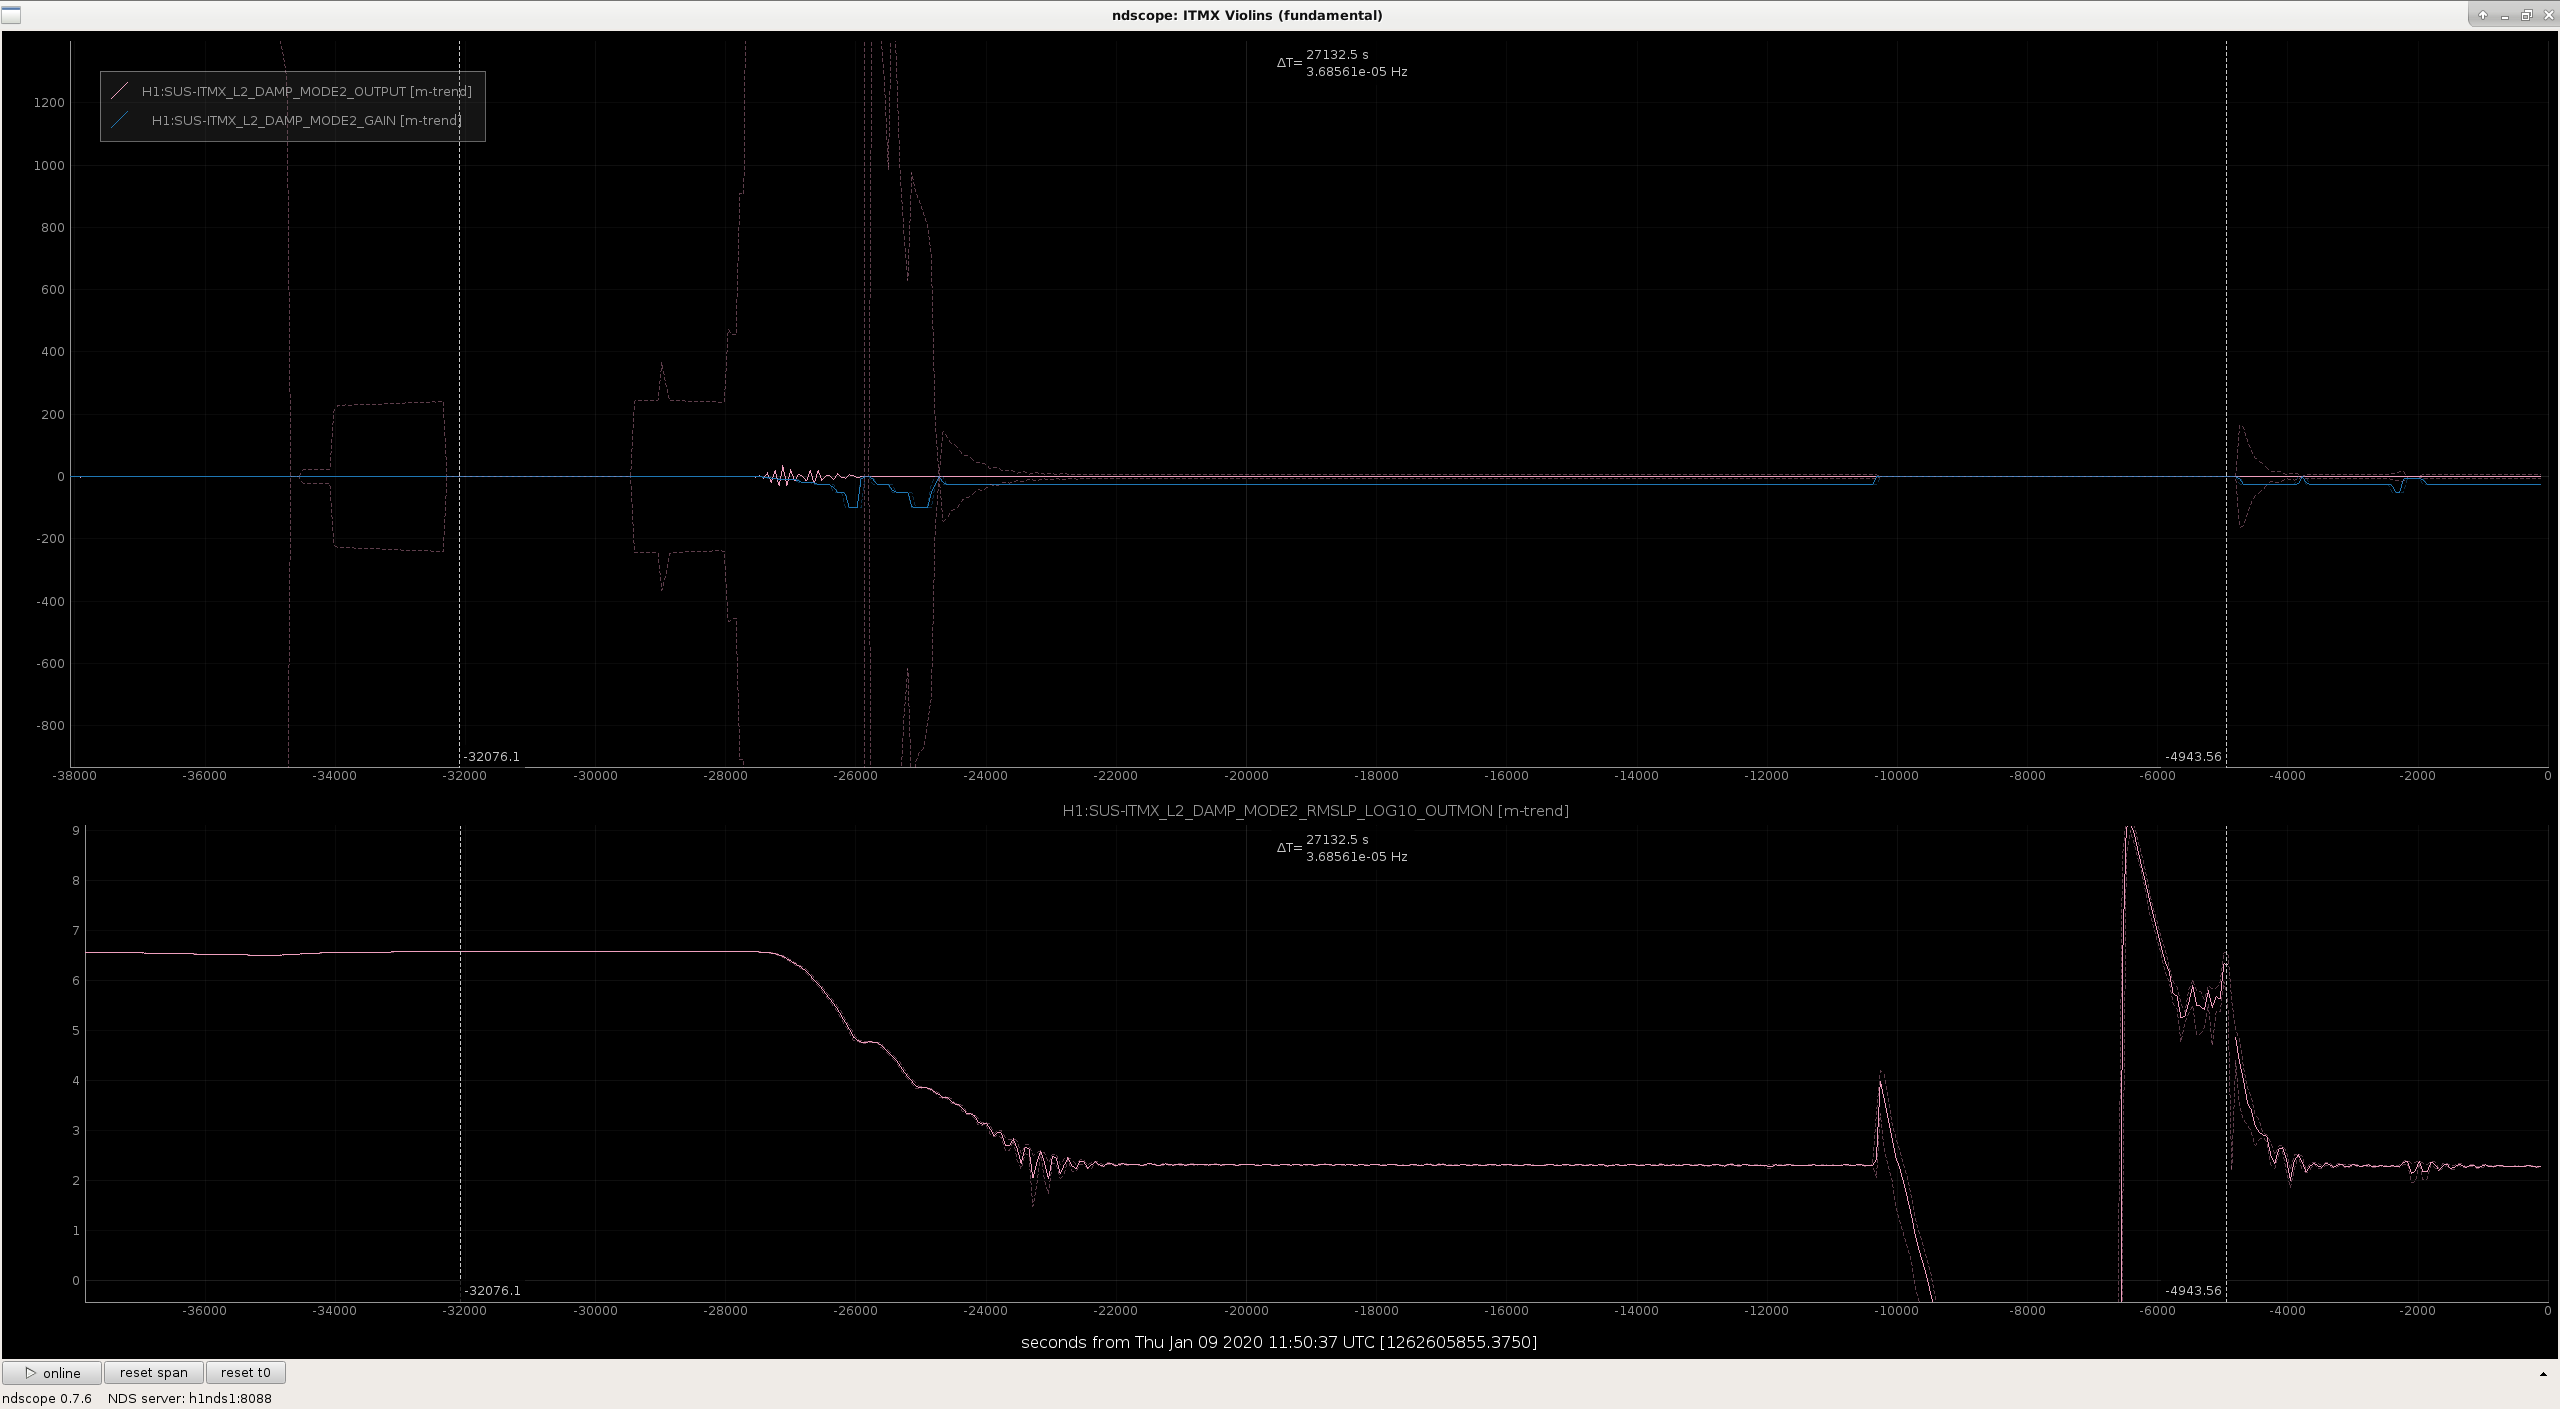Select the -4943.56 cursor label in bottom plot
This screenshot has height=1409, width=2560.
pyautogui.click(x=2193, y=1291)
